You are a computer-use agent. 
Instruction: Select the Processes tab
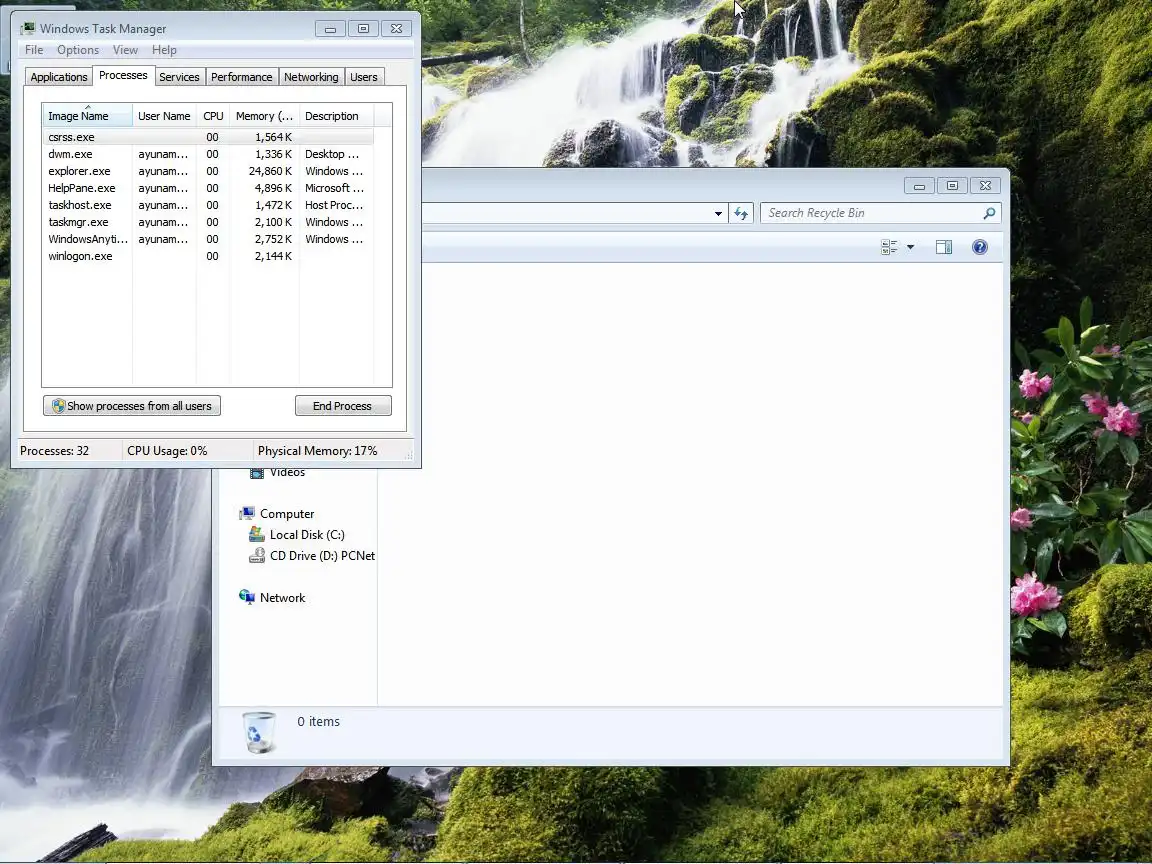123,76
